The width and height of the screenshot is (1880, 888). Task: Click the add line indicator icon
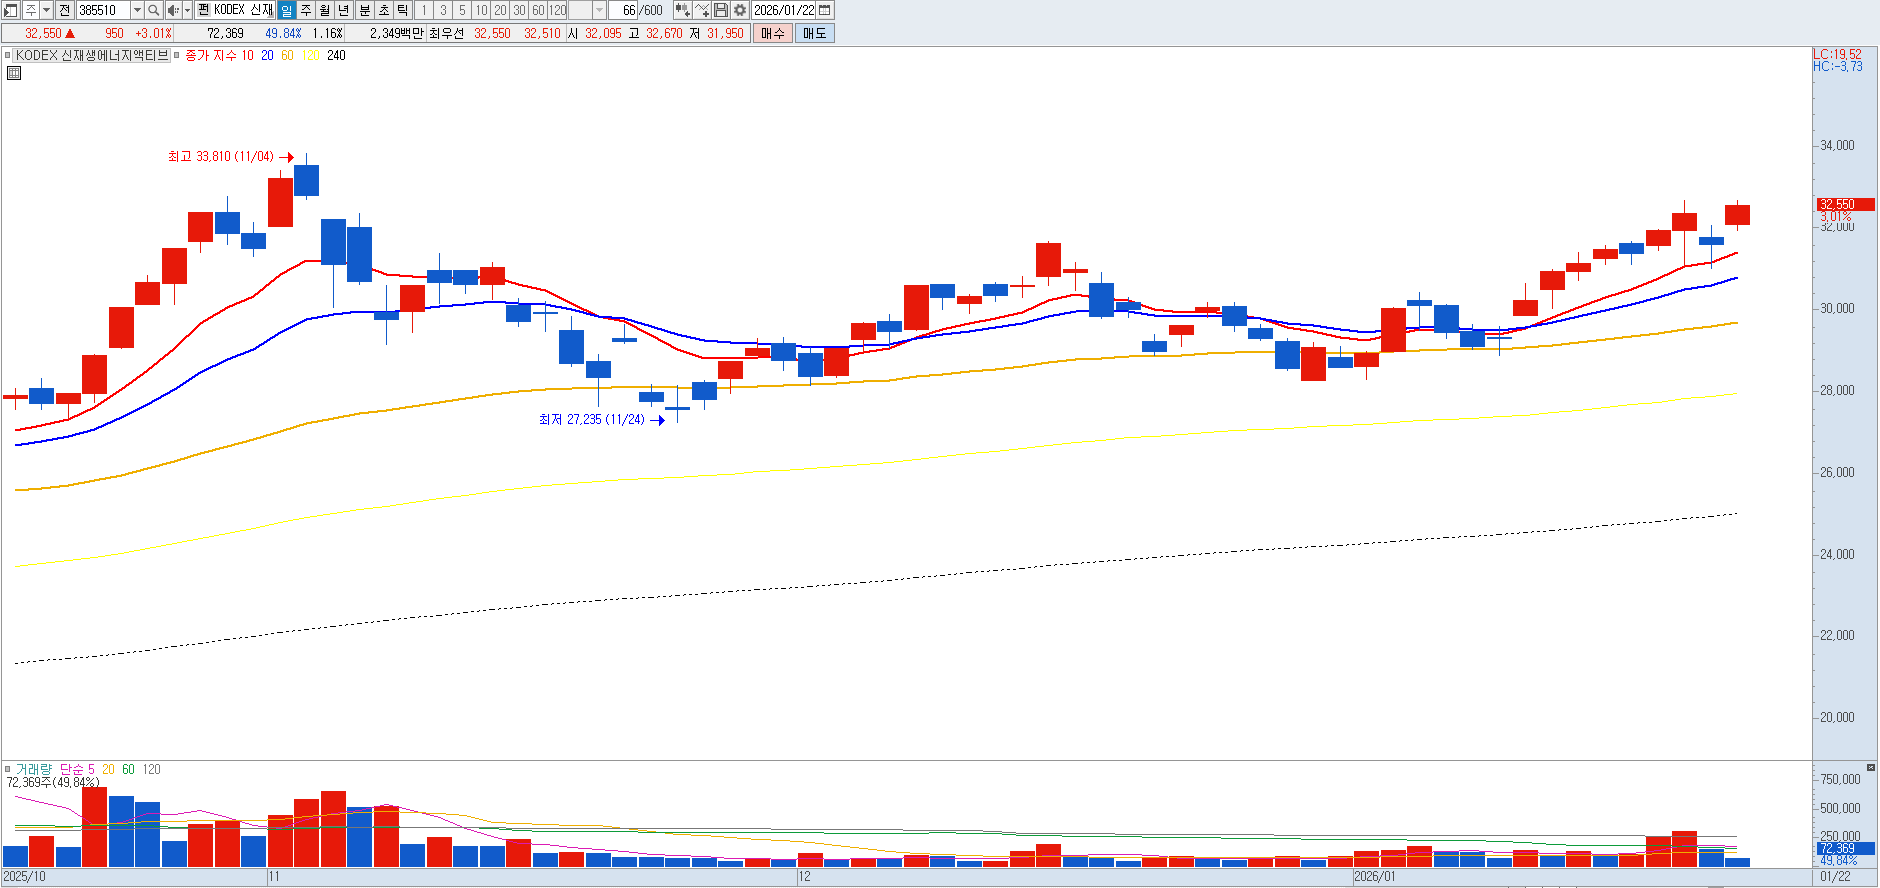pyautogui.click(x=702, y=10)
